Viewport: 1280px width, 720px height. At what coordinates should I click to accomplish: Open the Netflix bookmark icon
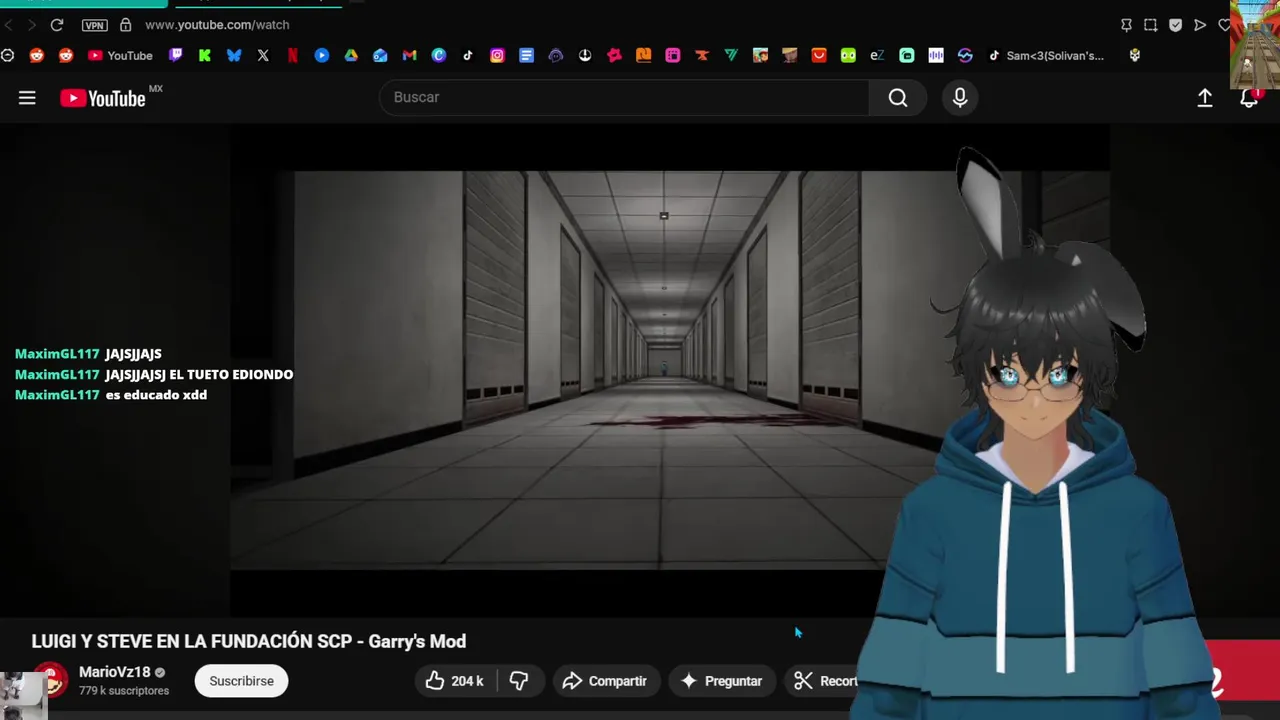pyautogui.click(x=292, y=56)
